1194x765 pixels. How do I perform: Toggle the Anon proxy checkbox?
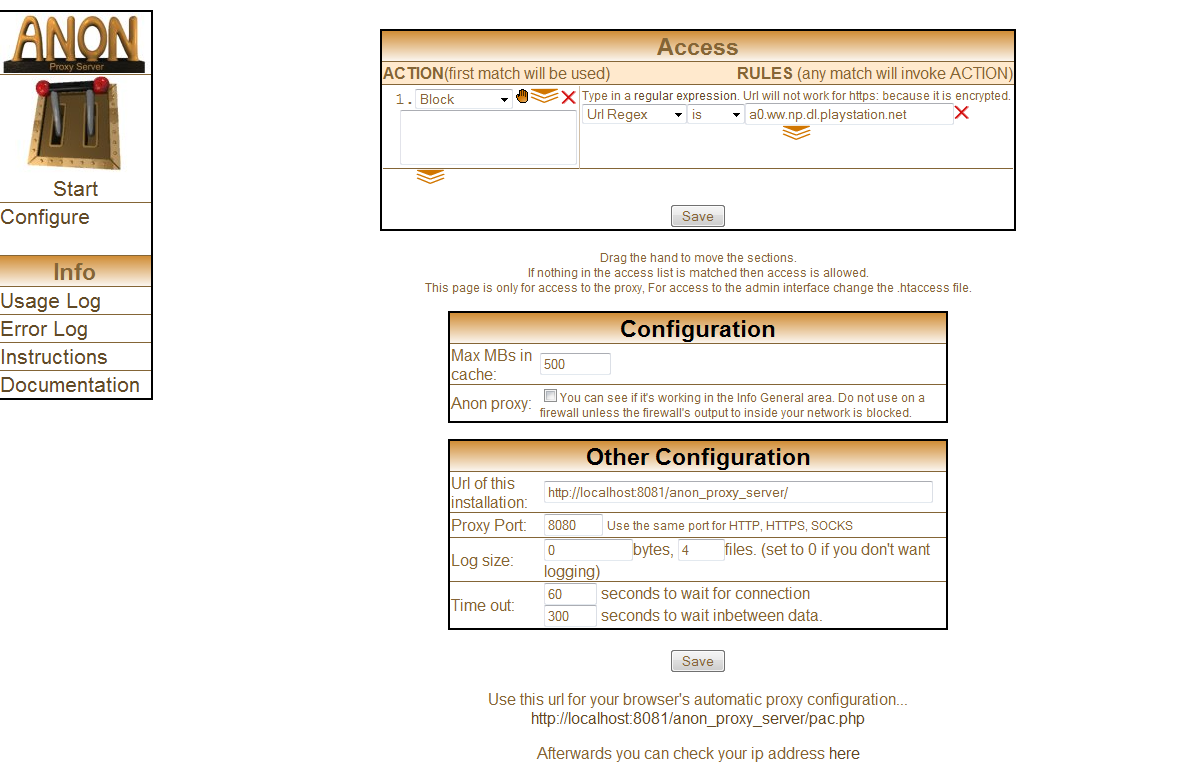tap(550, 395)
